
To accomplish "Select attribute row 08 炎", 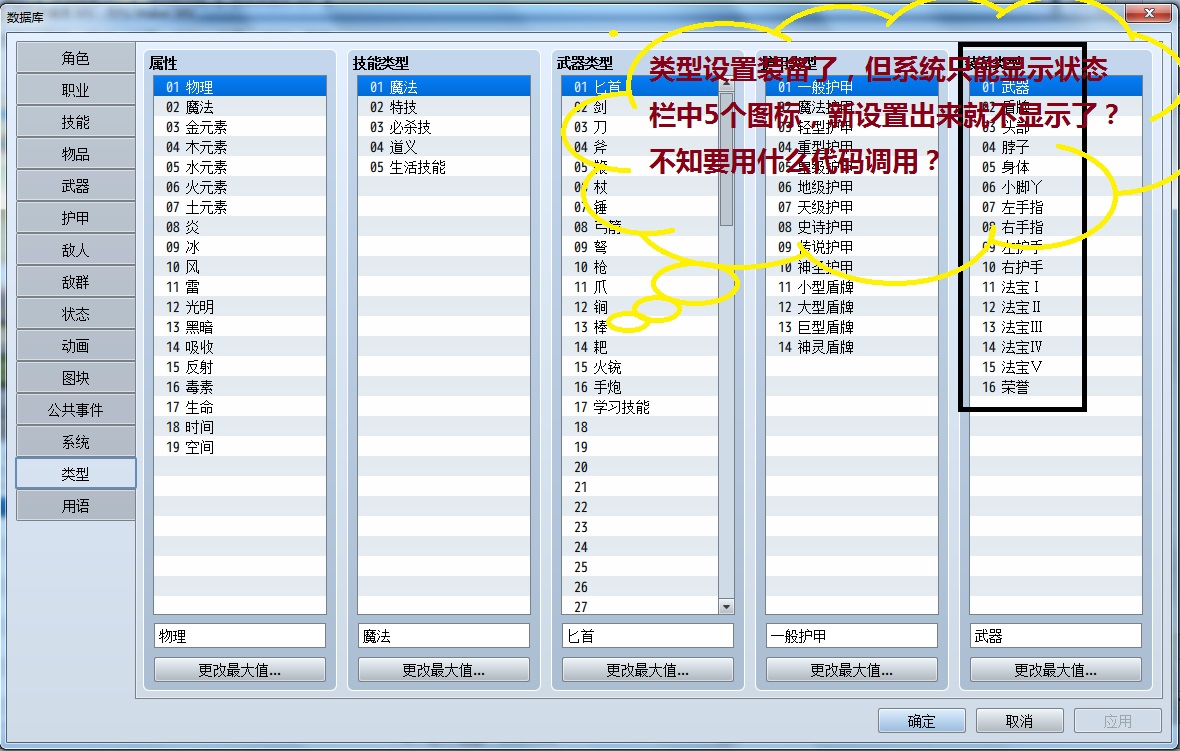I will 240,227.
